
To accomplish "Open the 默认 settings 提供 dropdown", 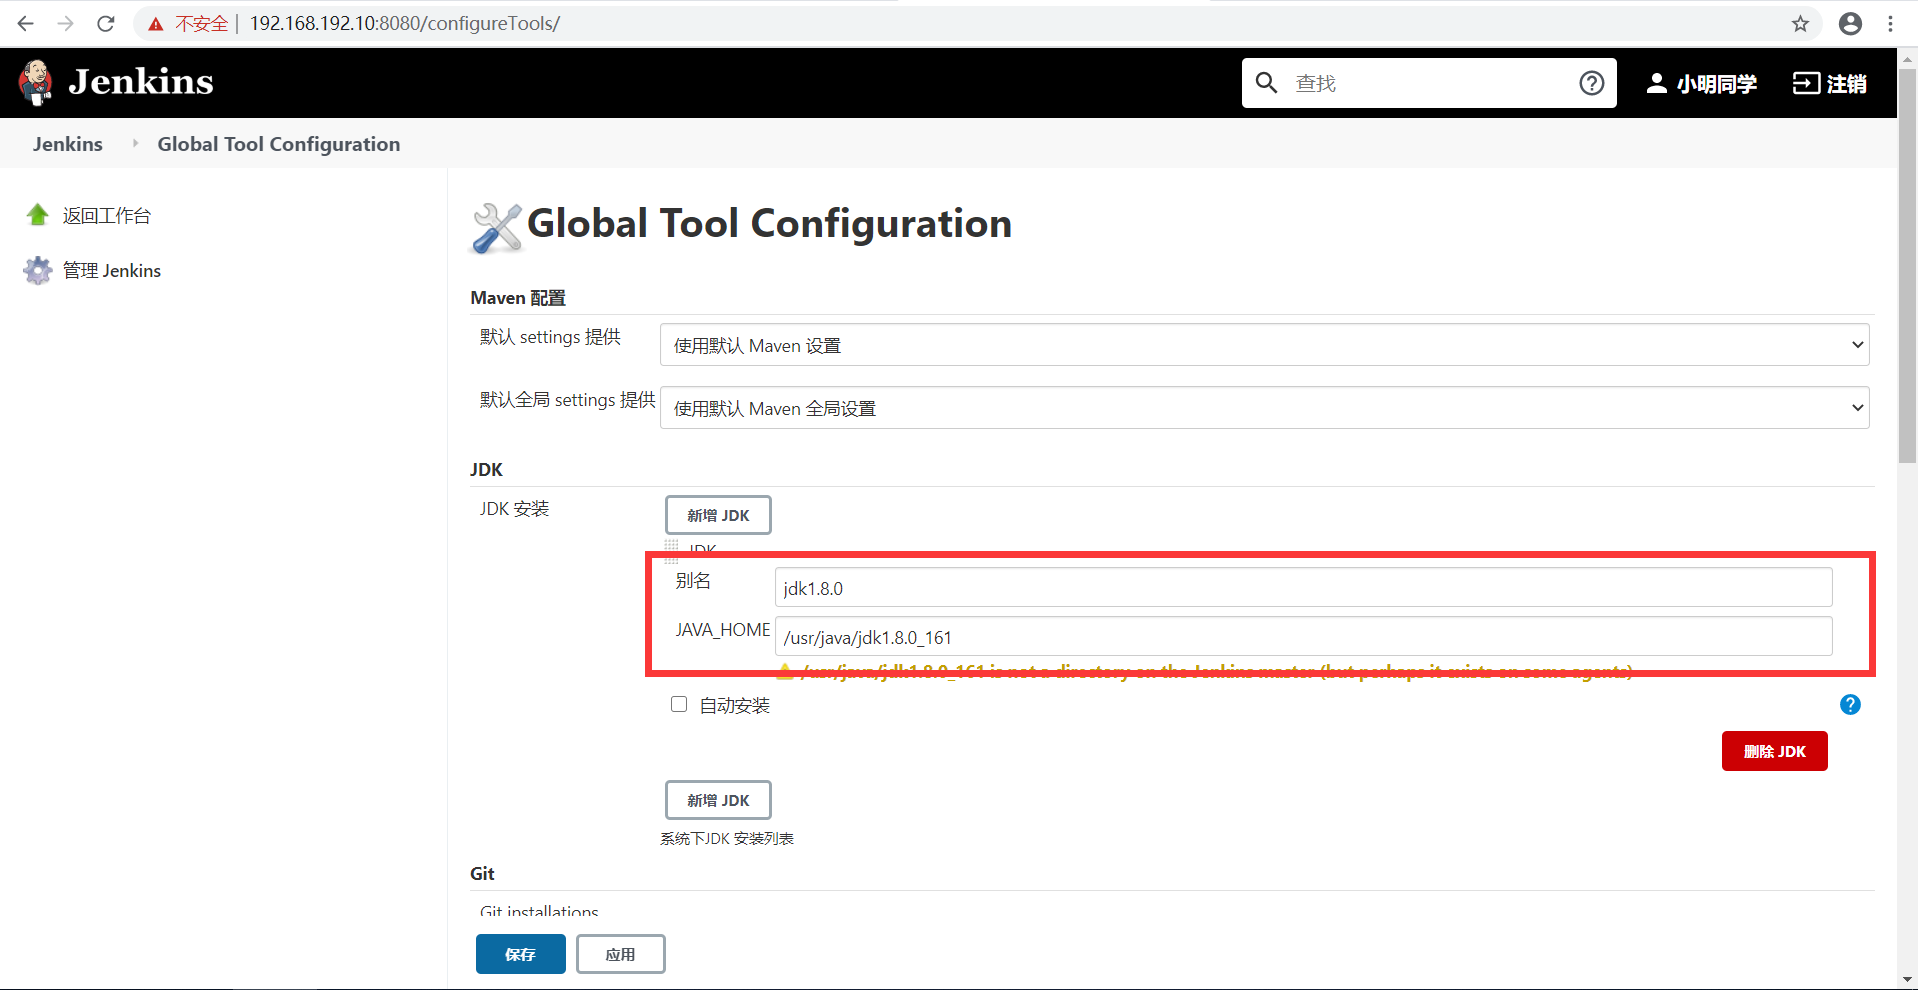I will [x=1264, y=345].
